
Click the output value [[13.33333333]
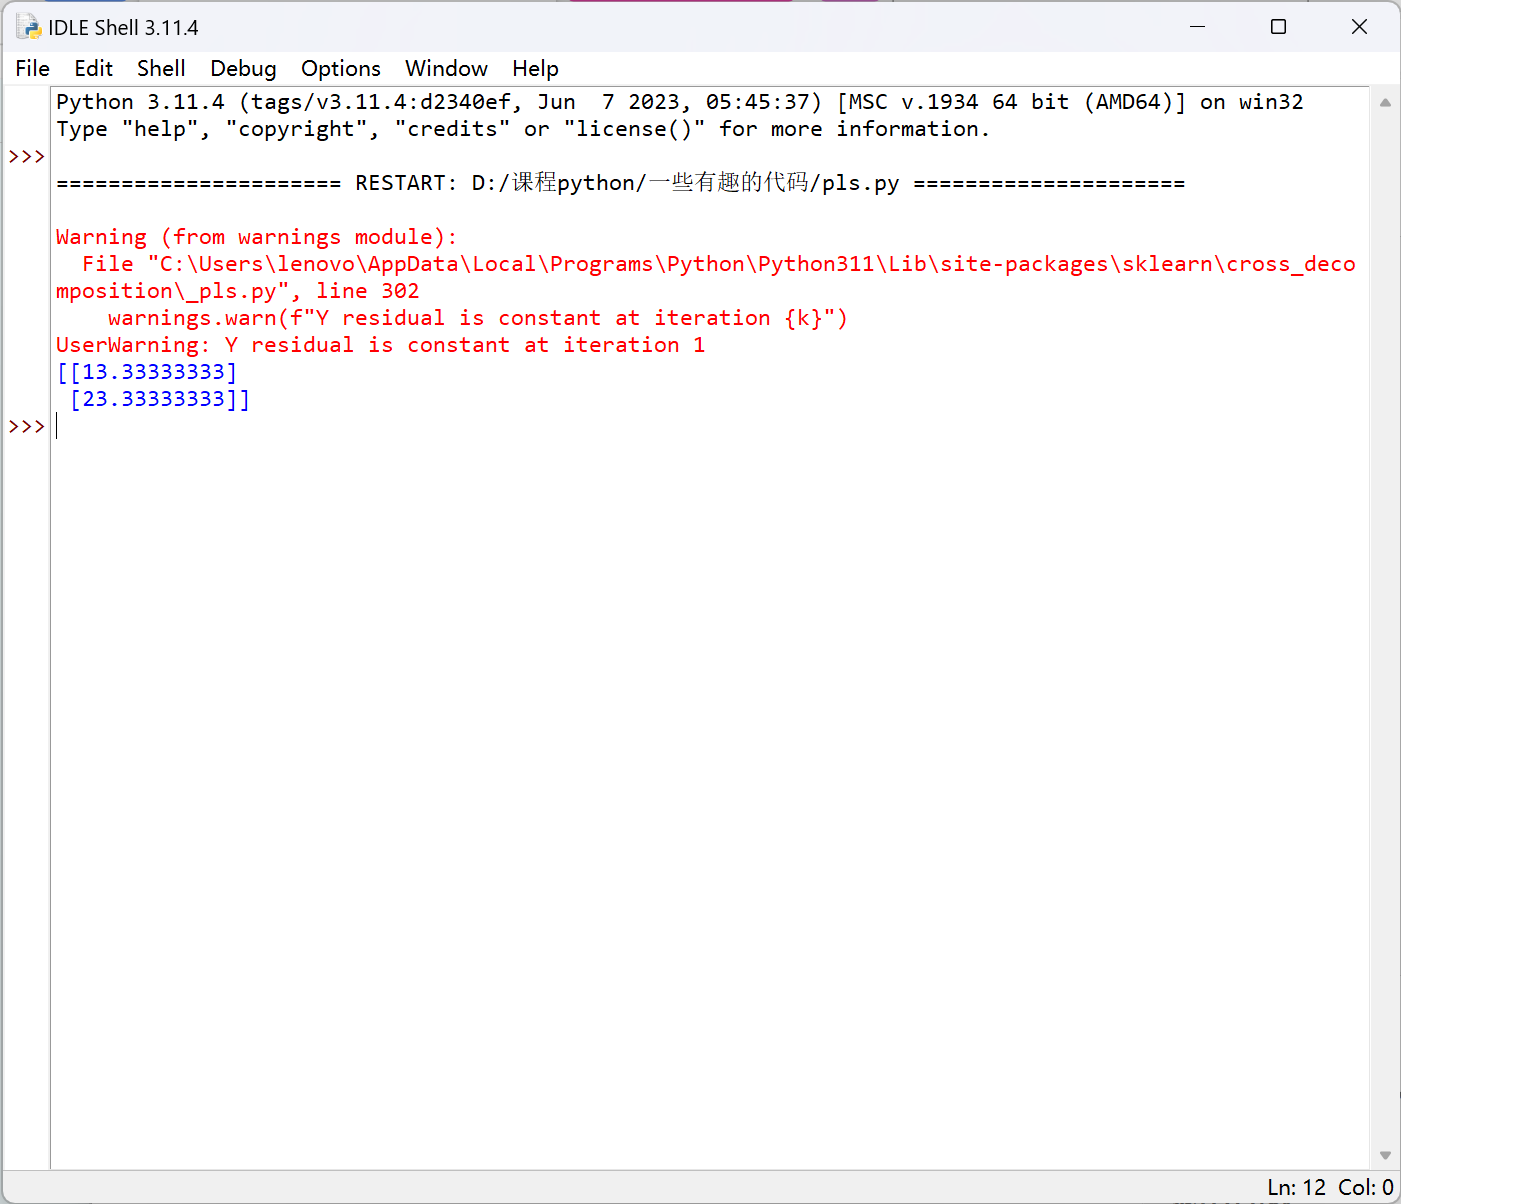tap(147, 372)
